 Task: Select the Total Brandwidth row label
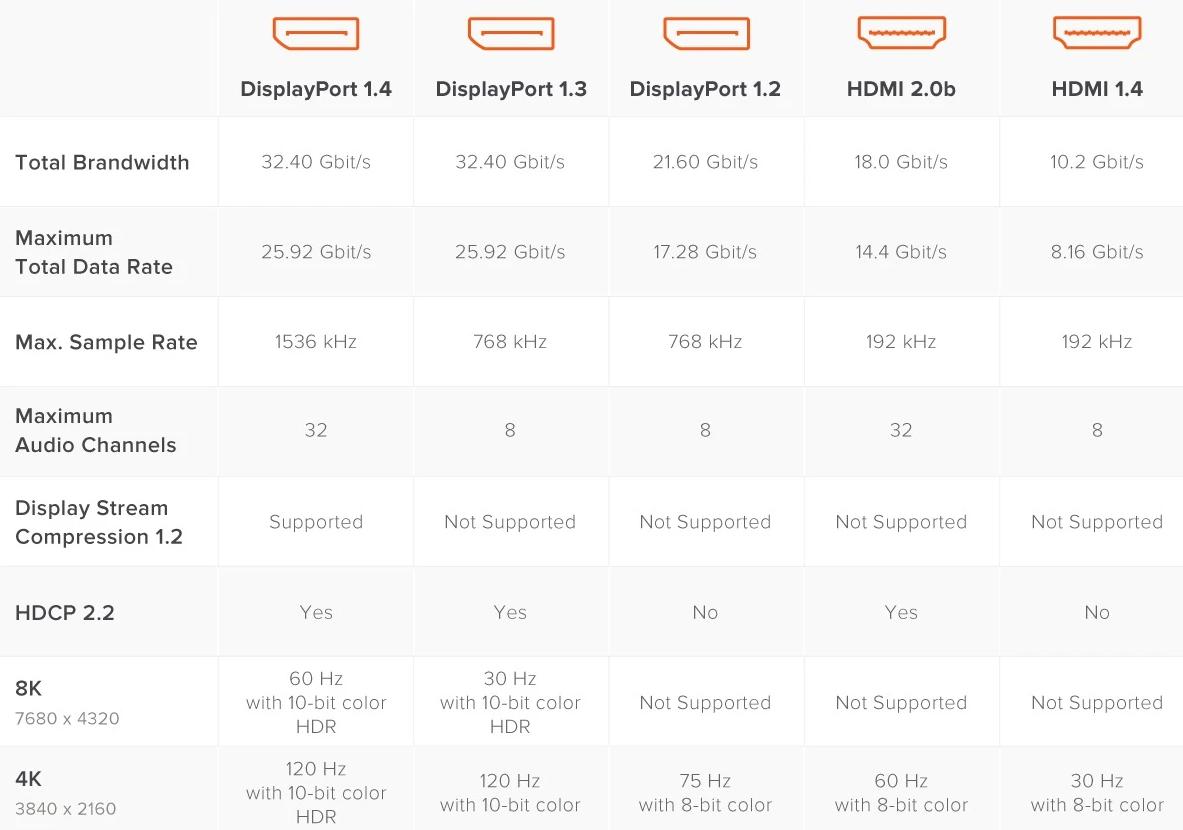click(x=102, y=162)
